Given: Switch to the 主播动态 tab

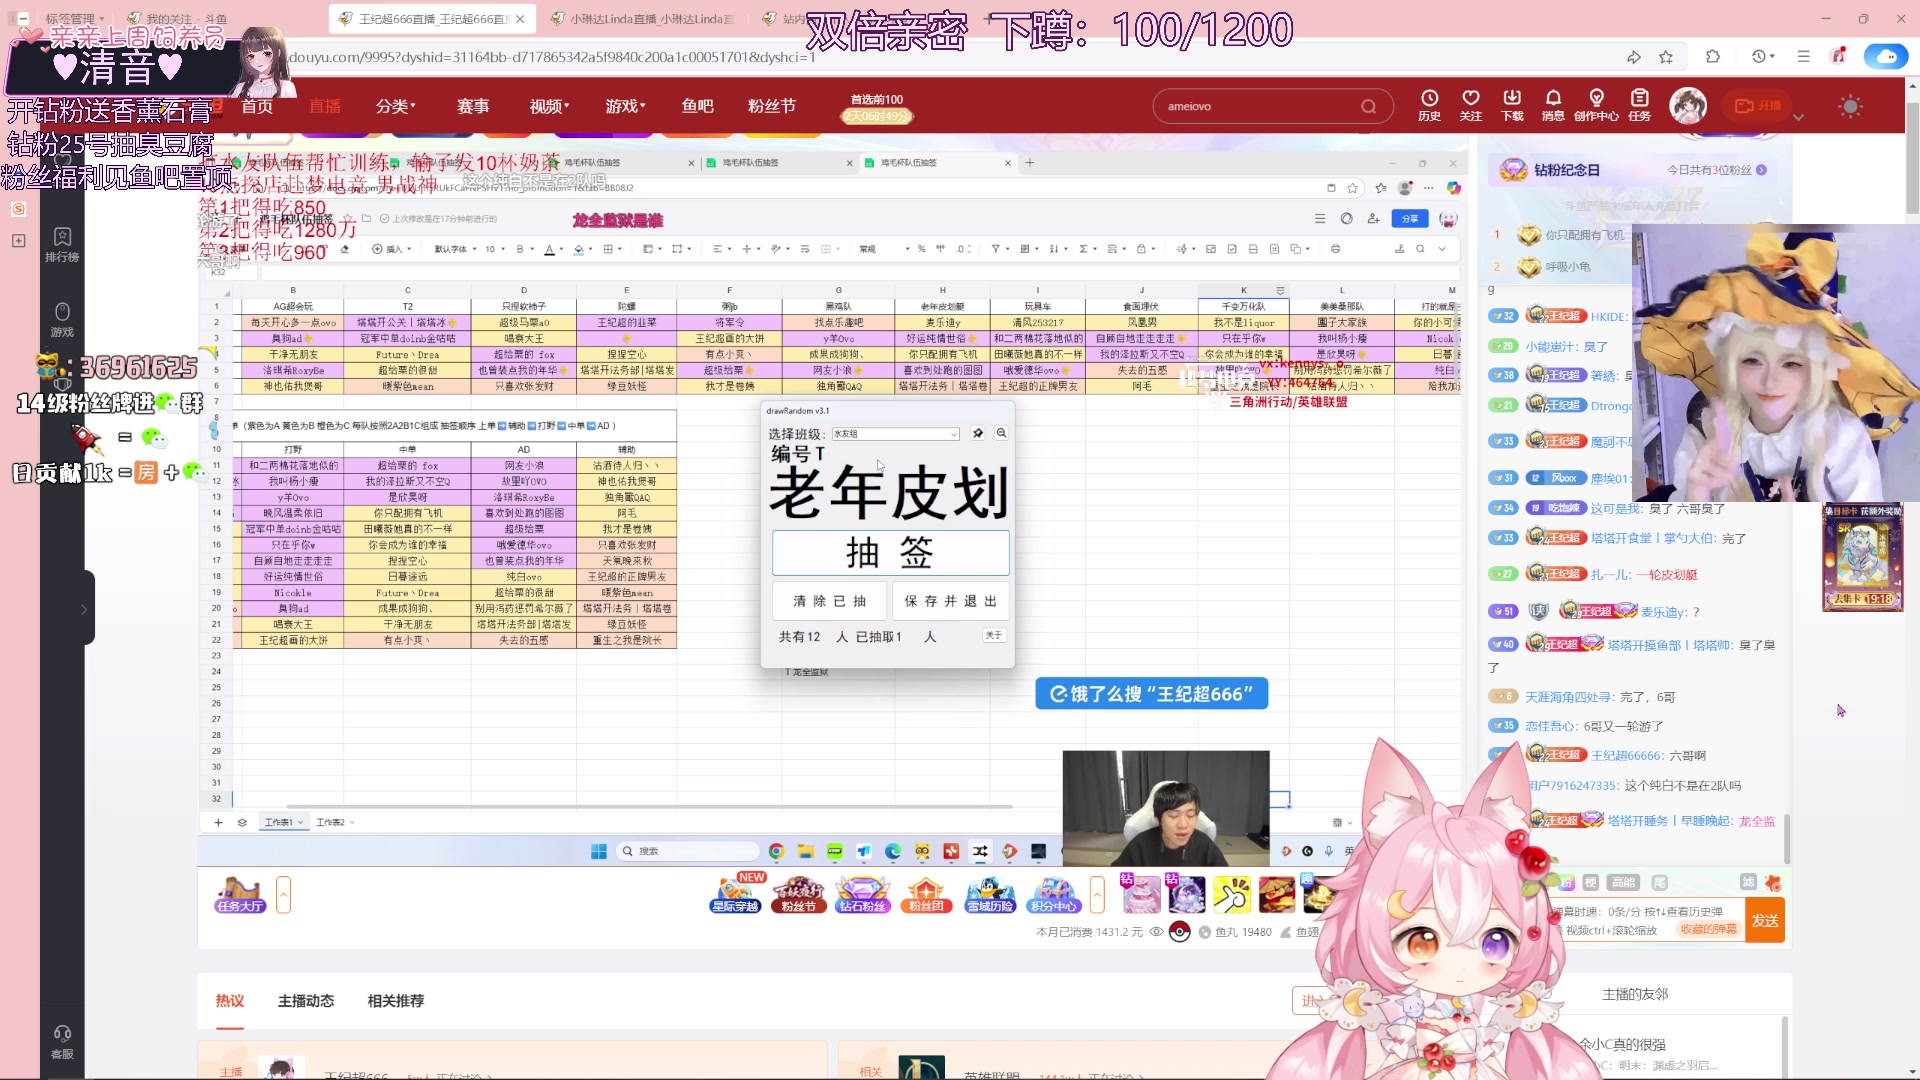Looking at the screenshot, I should click(x=306, y=1001).
